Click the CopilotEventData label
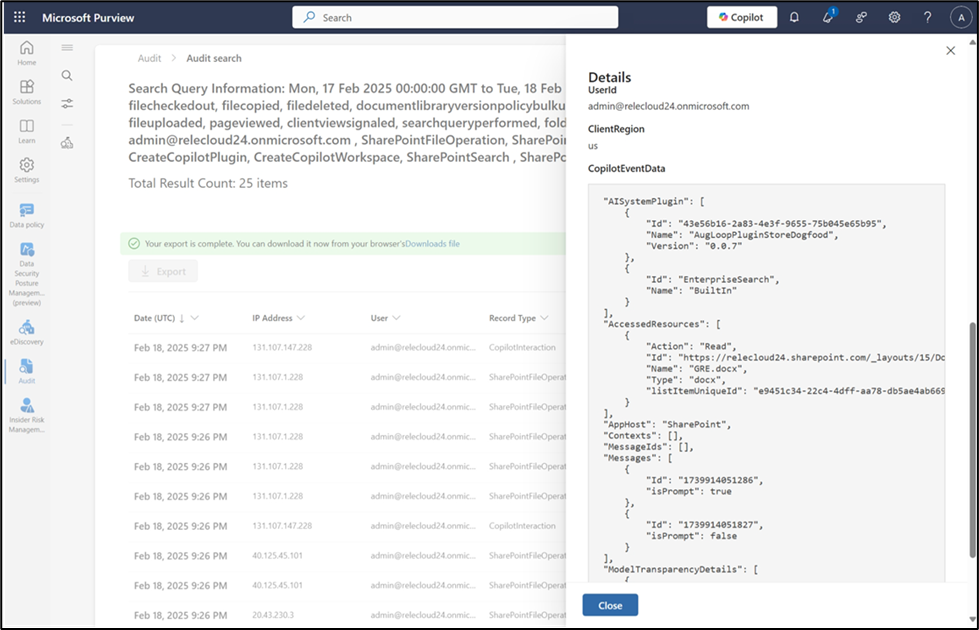979x630 pixels. coord(626,168)
